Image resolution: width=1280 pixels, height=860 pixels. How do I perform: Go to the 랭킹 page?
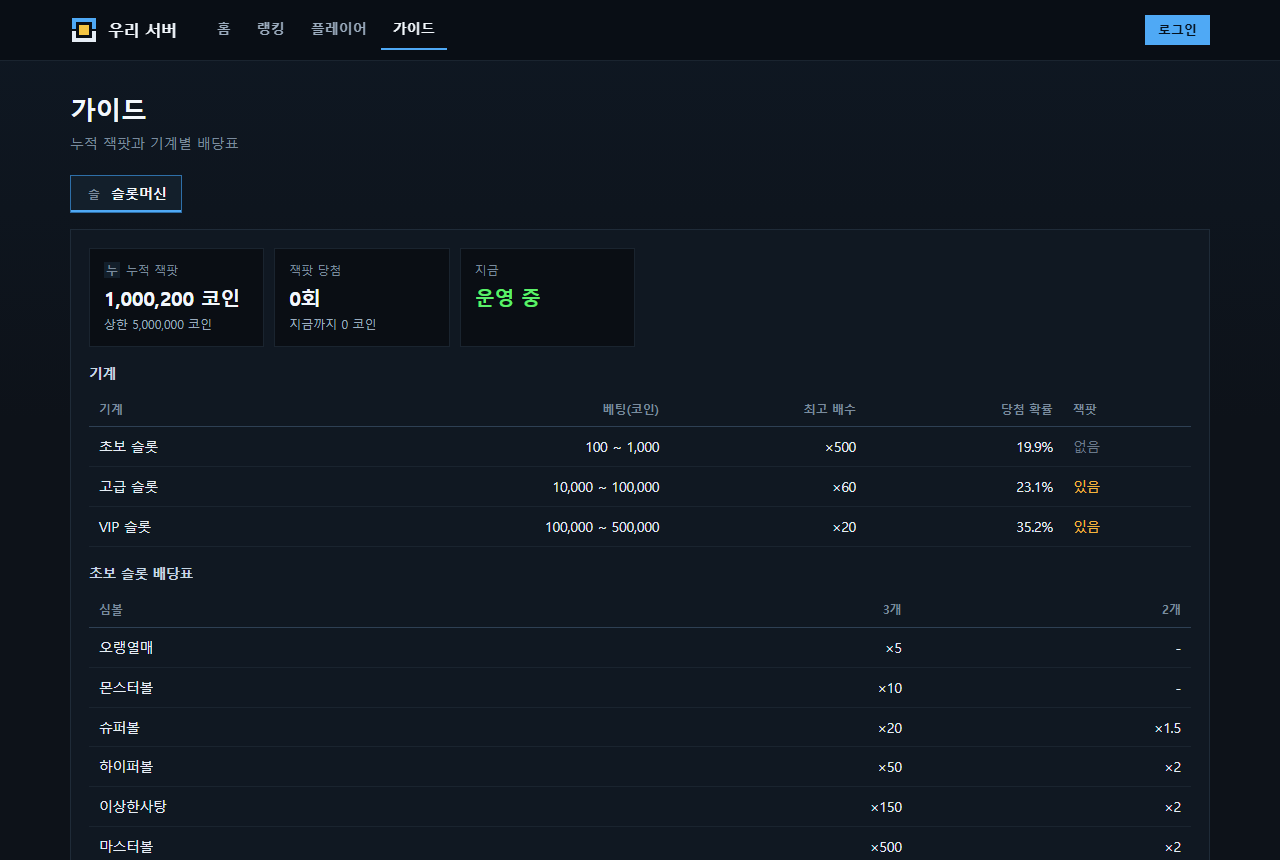[271, 29]
